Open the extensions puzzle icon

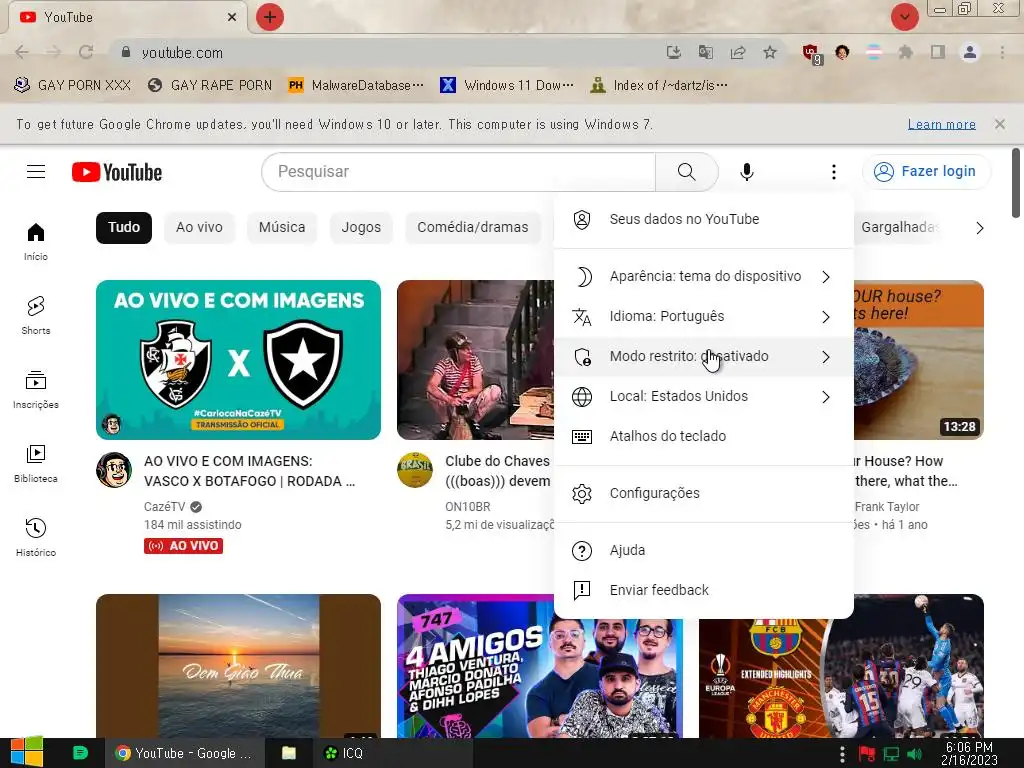click(905, 52)
